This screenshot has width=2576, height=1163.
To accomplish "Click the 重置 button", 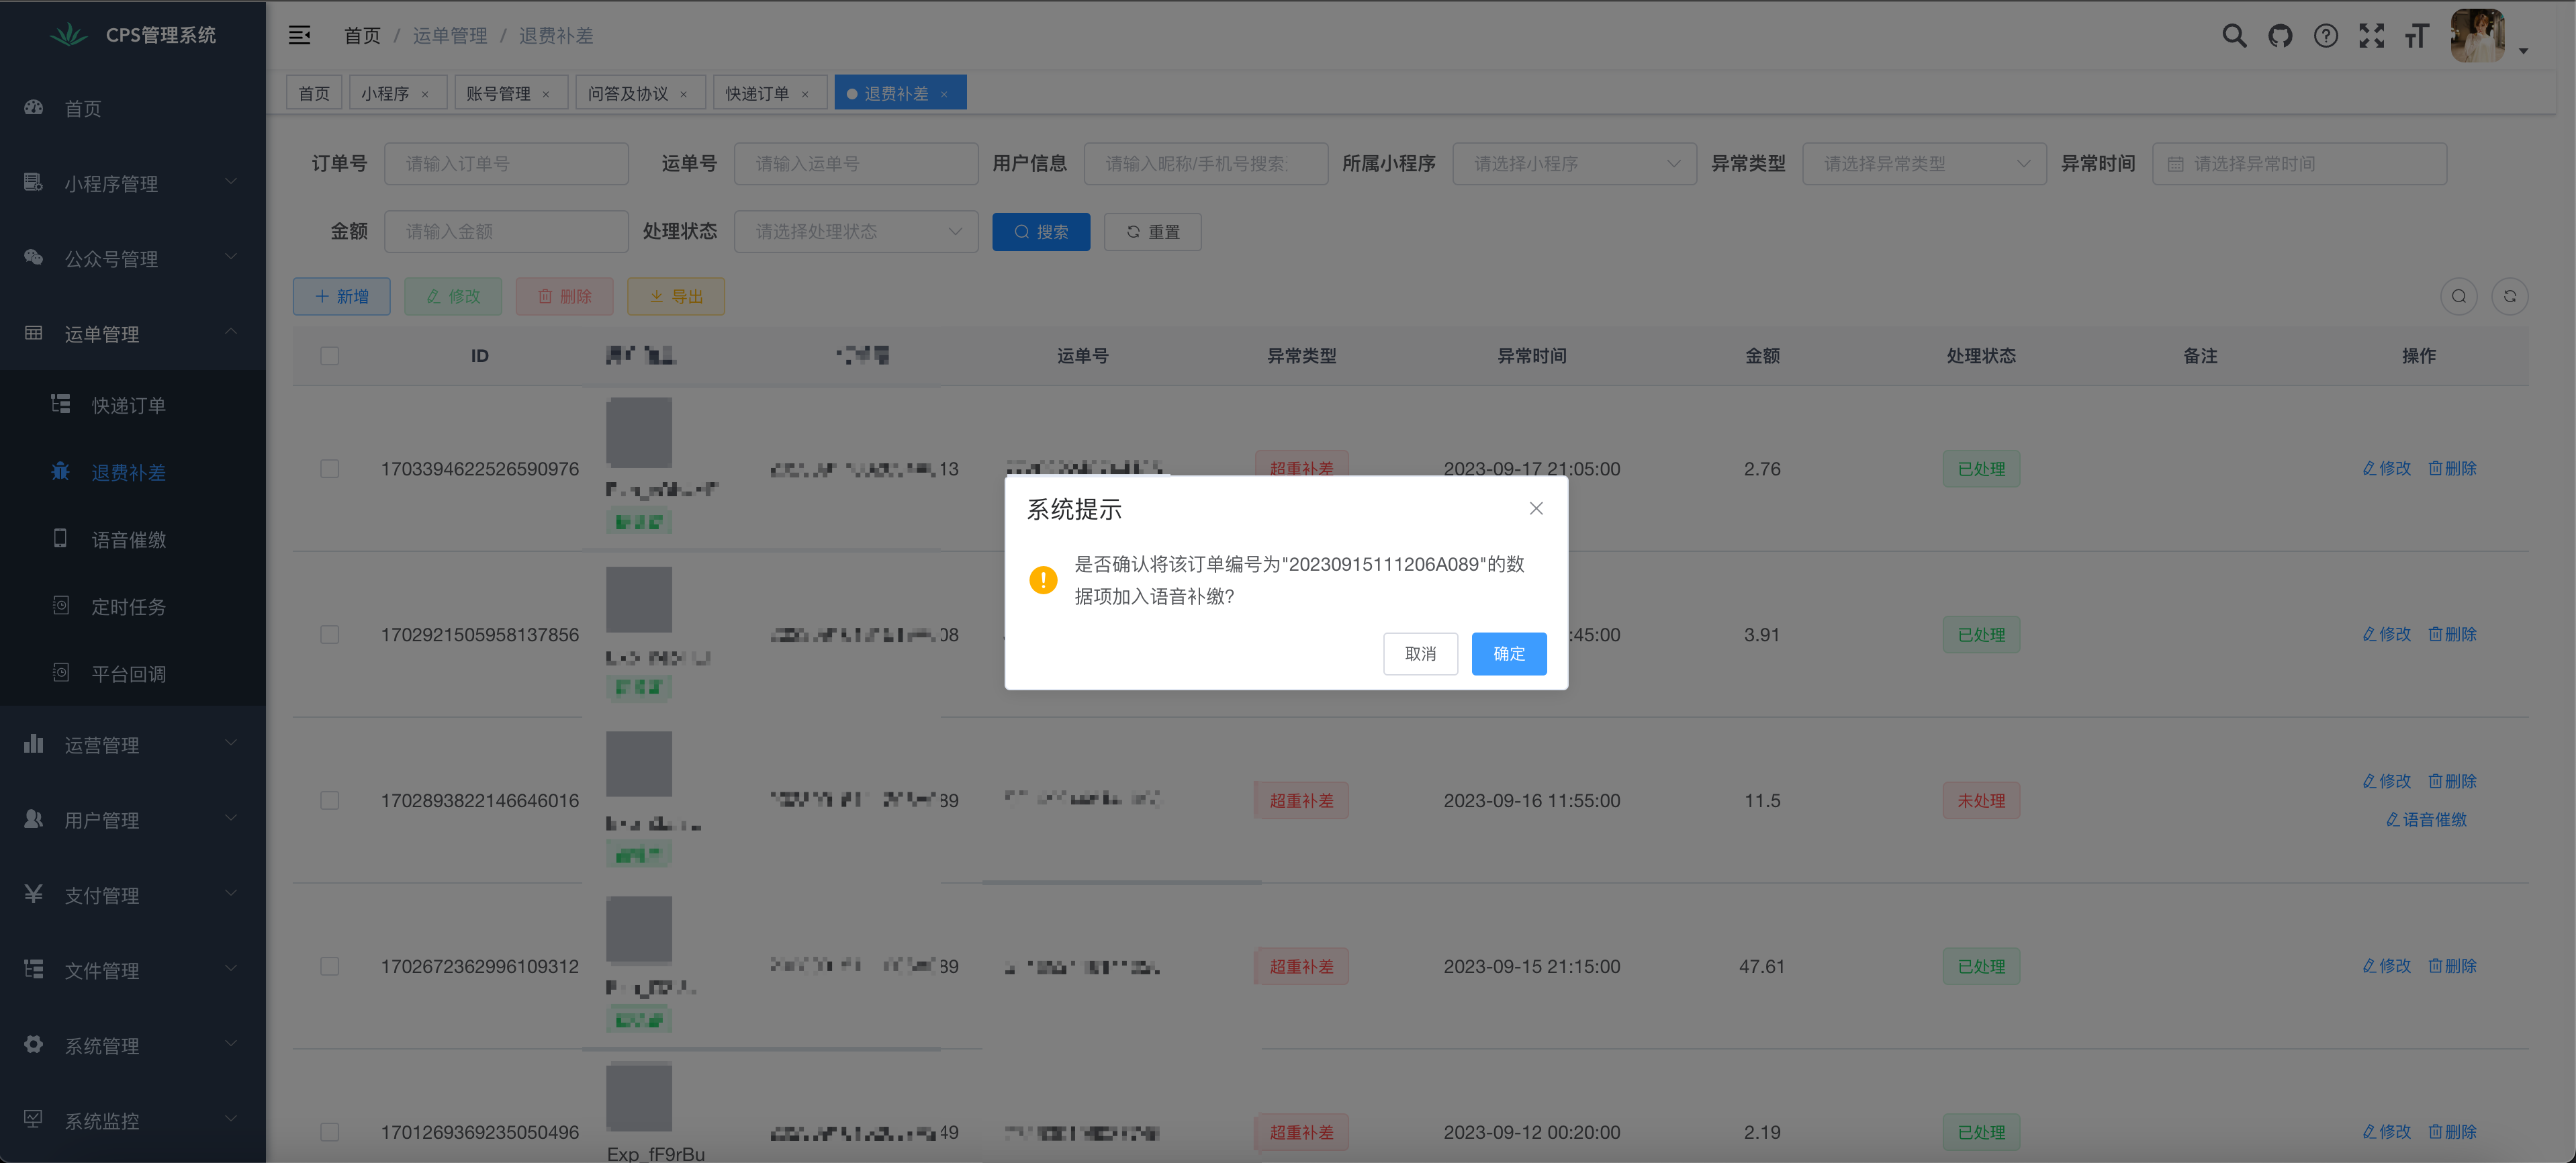I will 1153,232.
